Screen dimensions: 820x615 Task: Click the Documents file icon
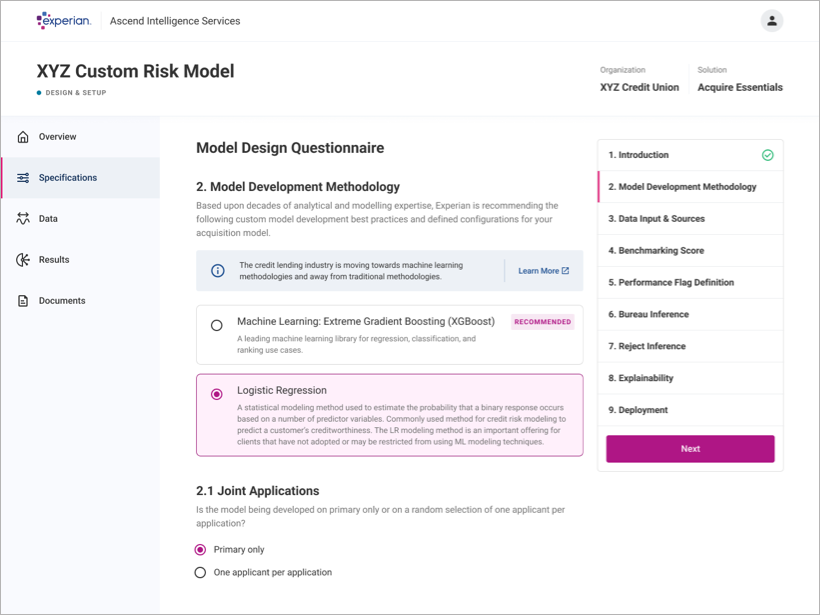pos(23,301)
